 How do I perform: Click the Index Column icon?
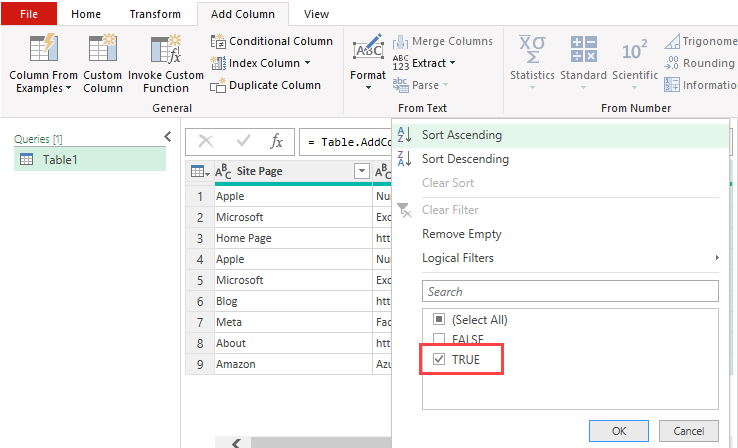218,63
